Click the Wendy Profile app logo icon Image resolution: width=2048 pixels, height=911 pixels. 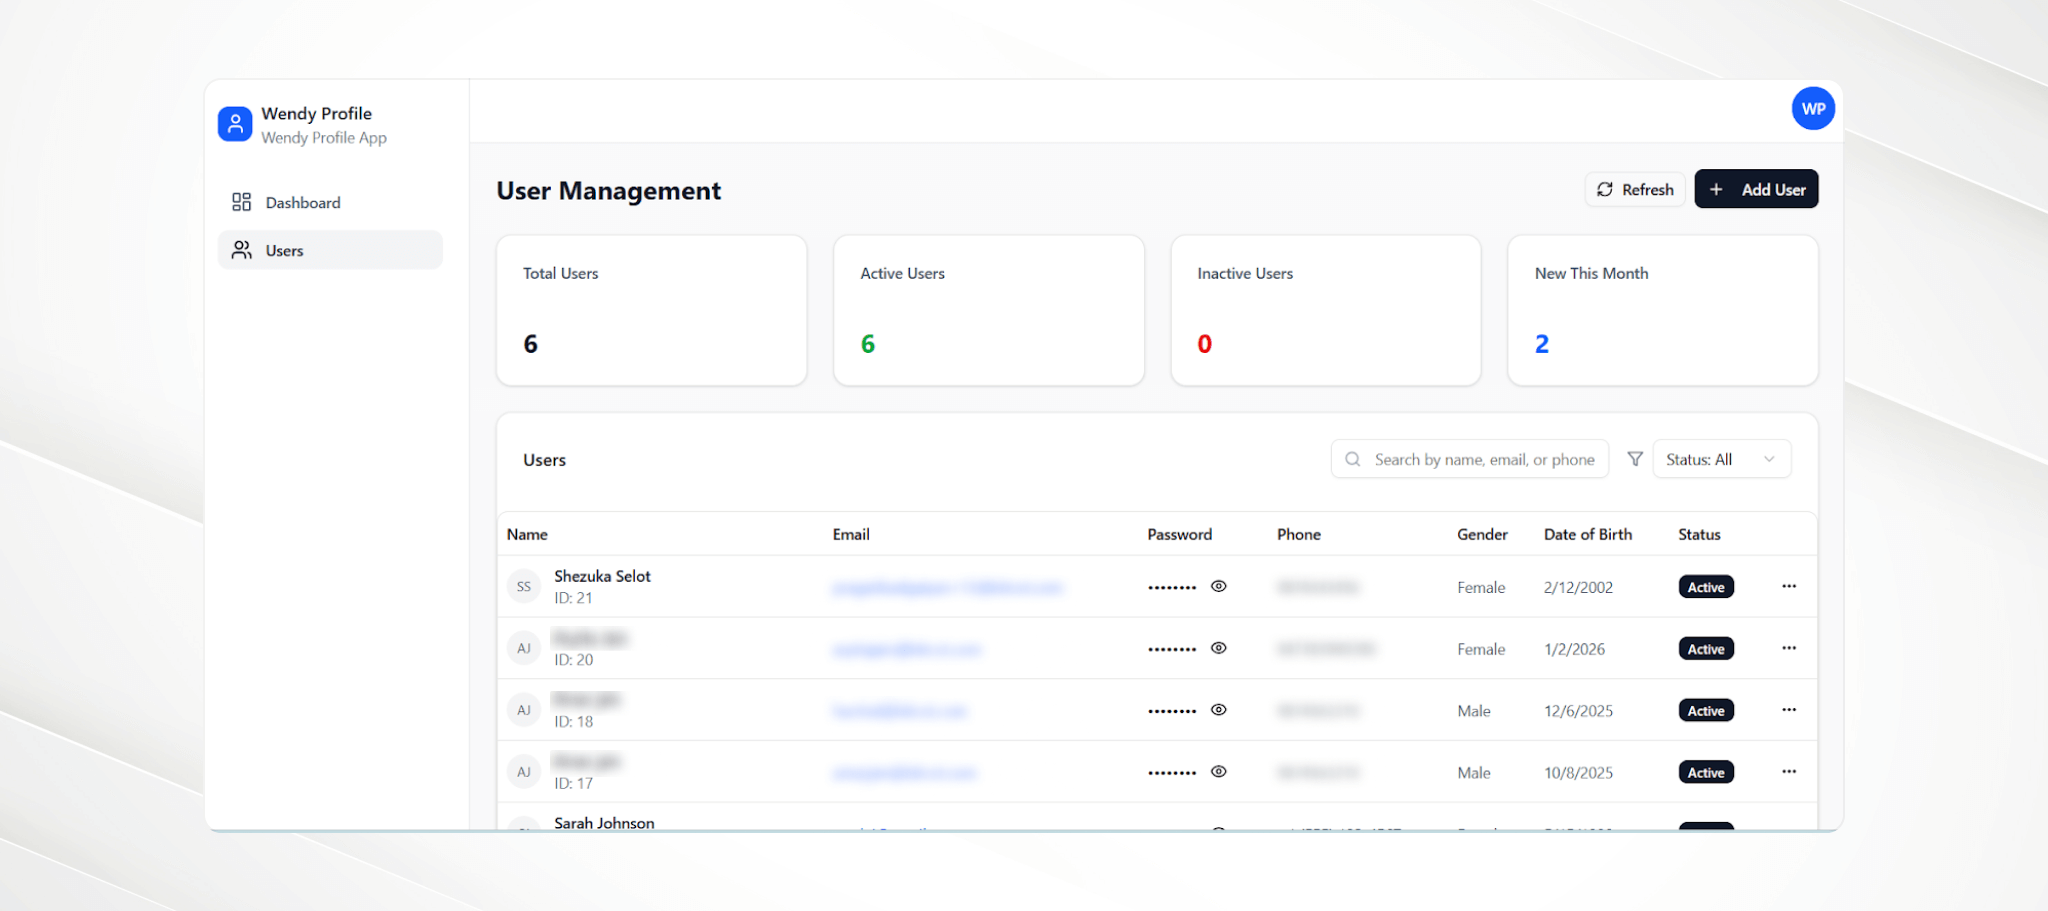pos(235,124)
